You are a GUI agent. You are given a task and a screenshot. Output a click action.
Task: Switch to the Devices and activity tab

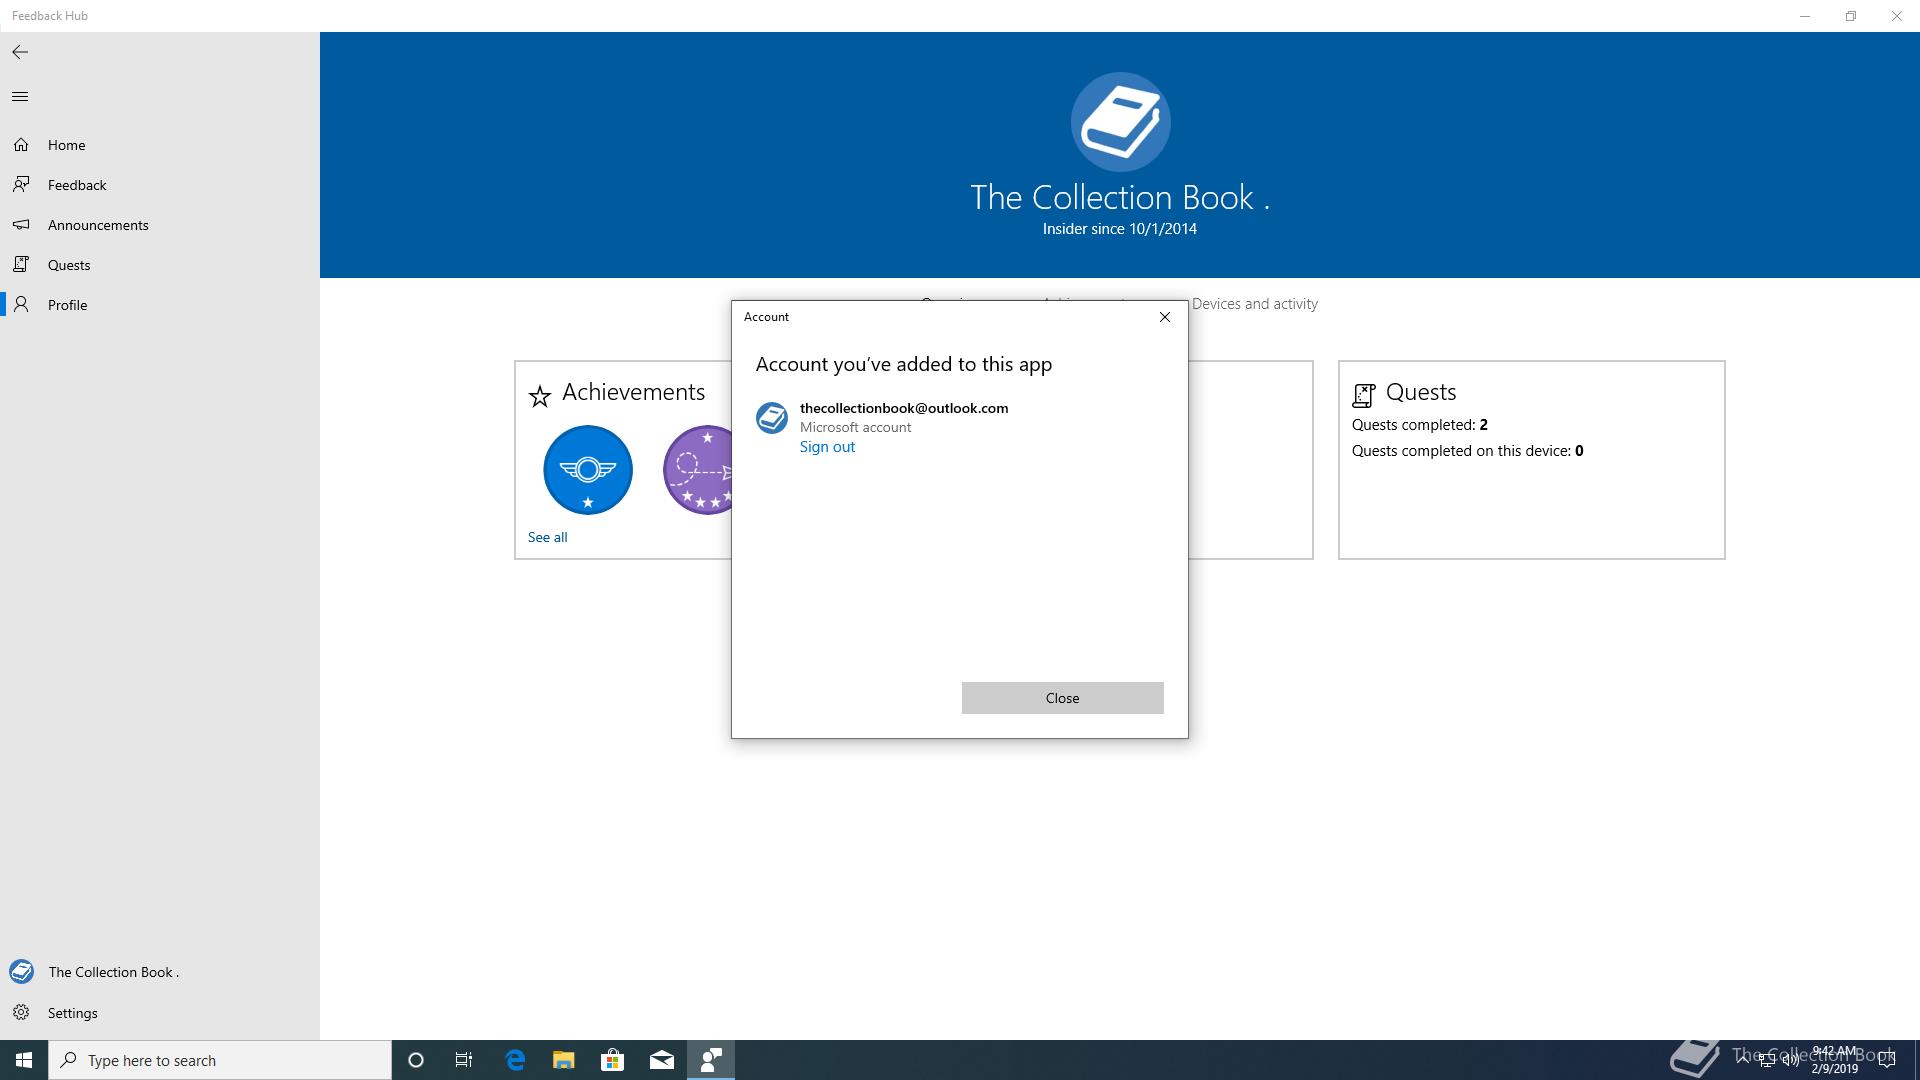click(1254, 304)
